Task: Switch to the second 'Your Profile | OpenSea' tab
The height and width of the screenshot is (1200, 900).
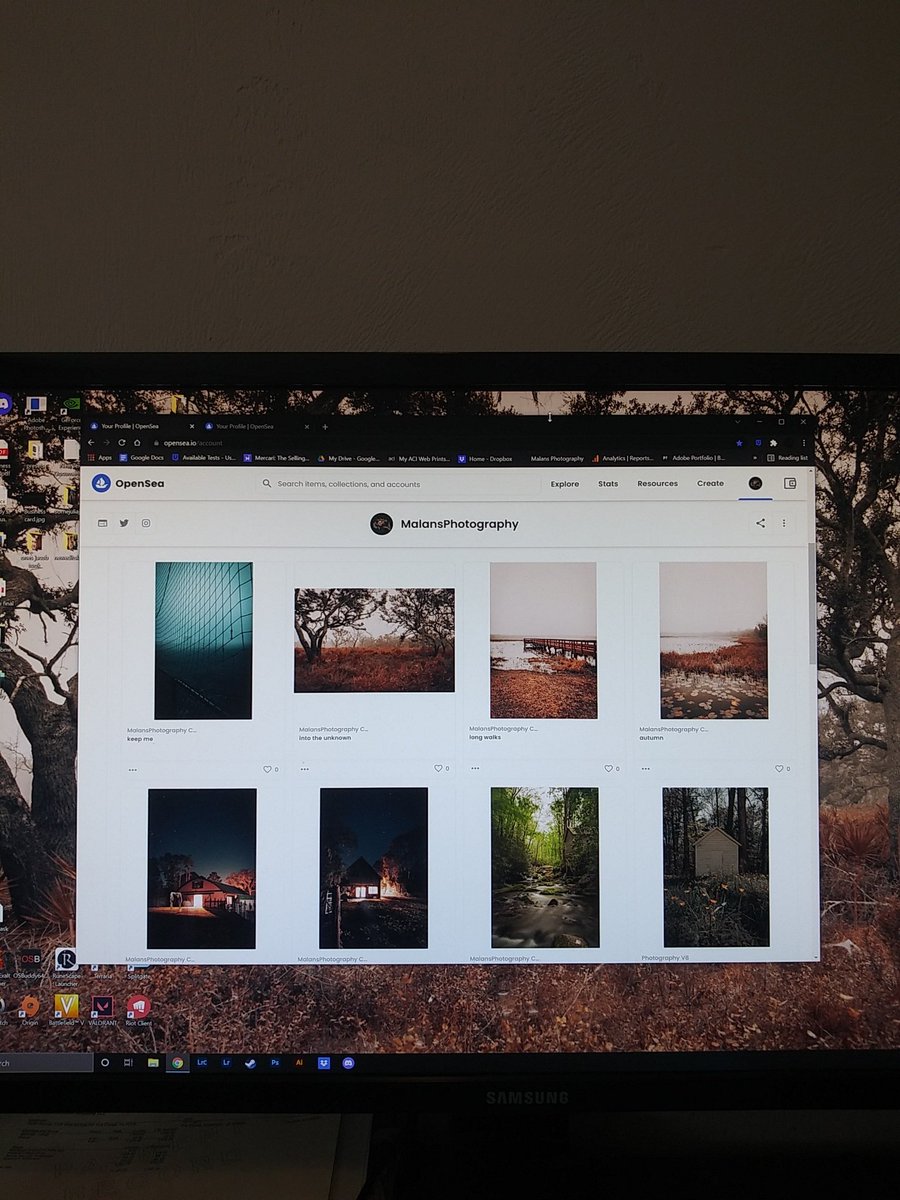Action: [x=256, y=426]
